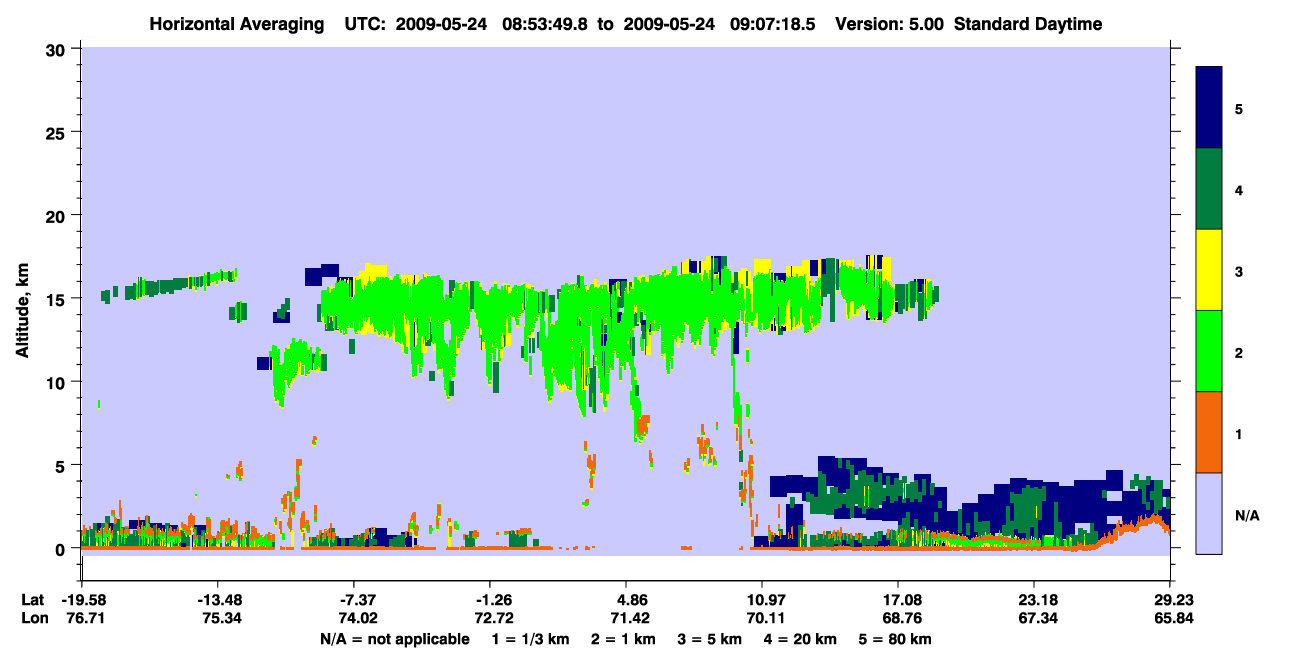The height and width of the screenshot is (667, 1300).
Task: Click the 'Lat' row label
Action: 34,599
